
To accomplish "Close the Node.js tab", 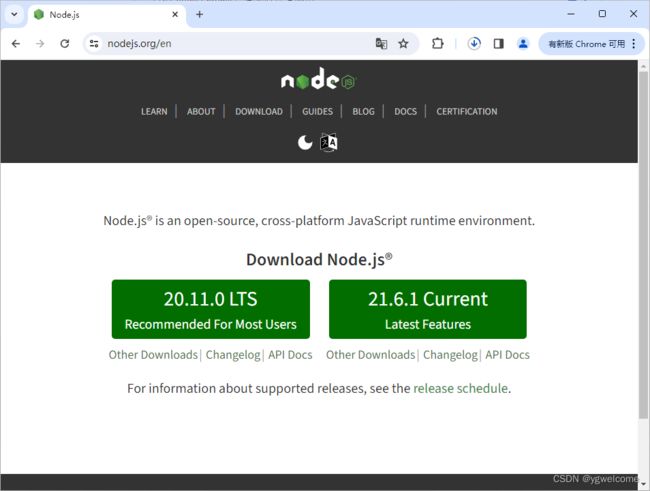I will pyautogui.click(x=175, y=14).
